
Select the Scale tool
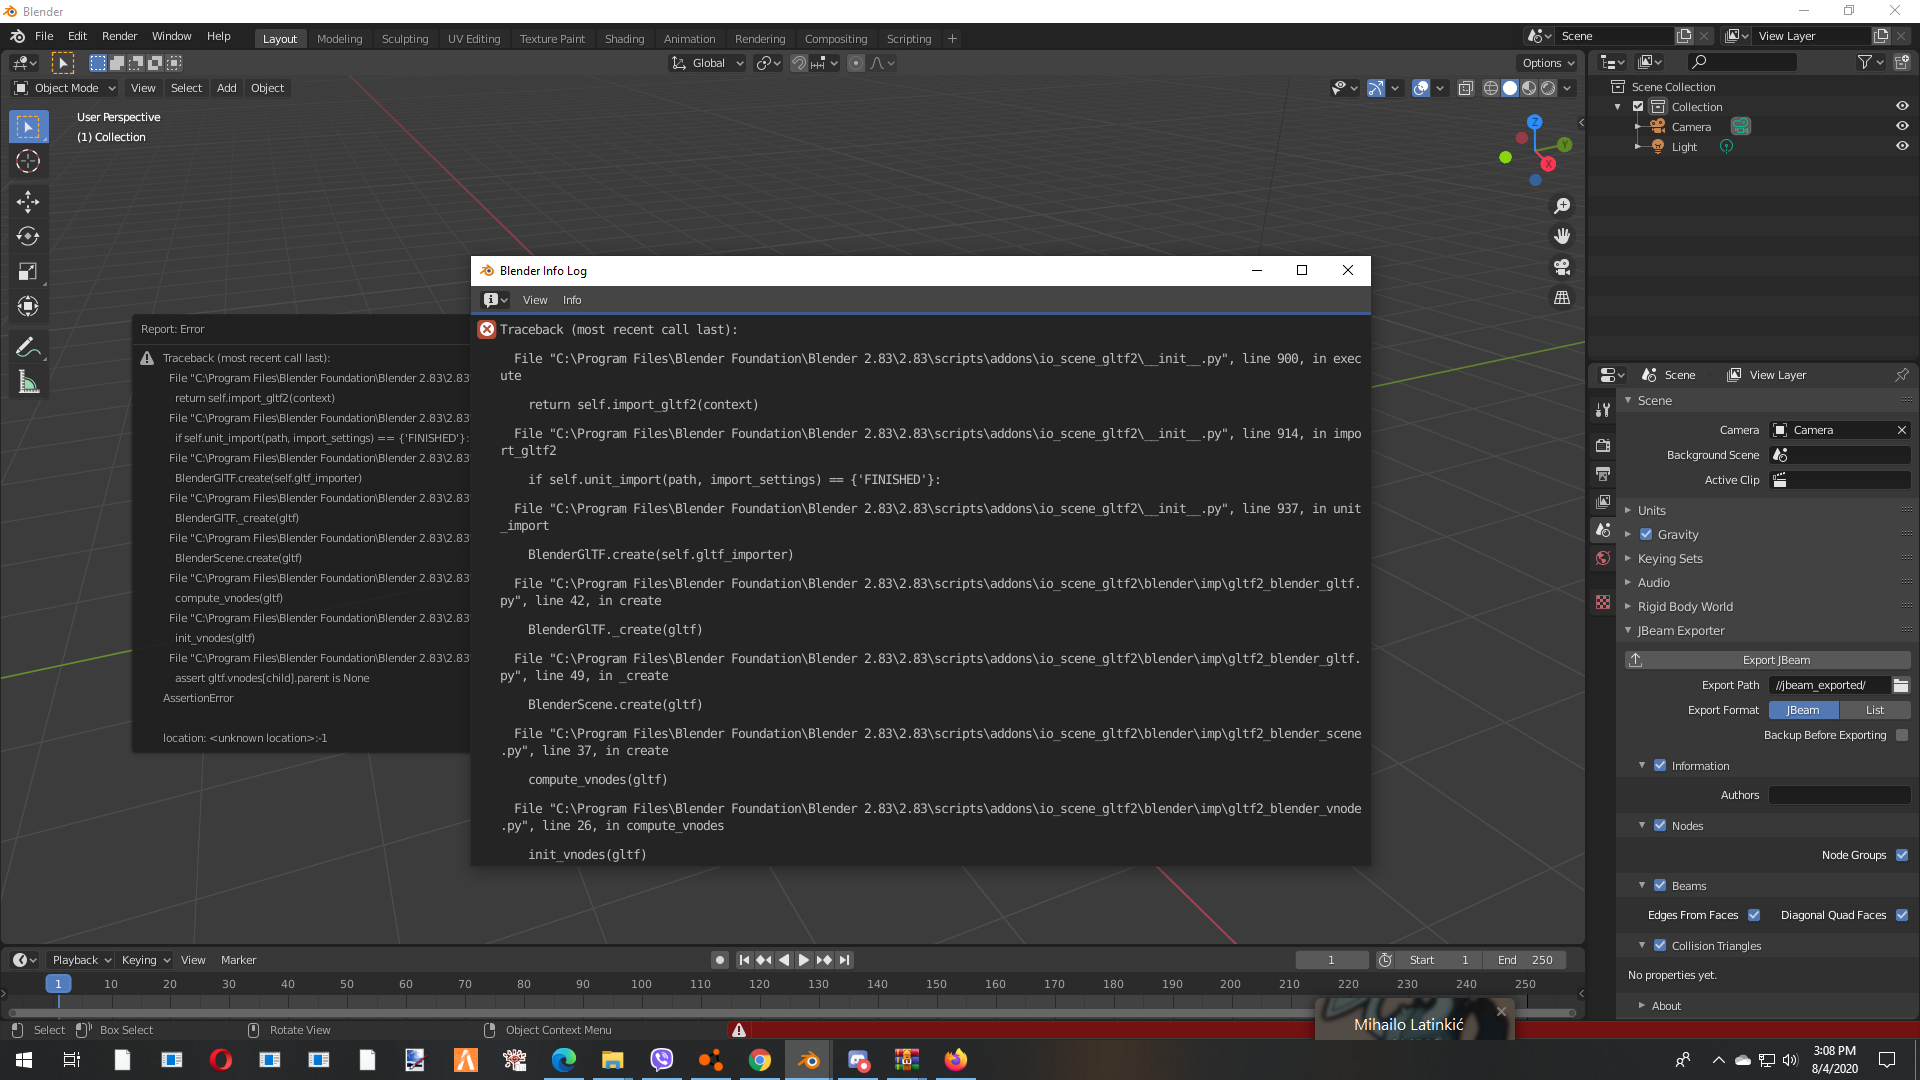tap(28, 272)
